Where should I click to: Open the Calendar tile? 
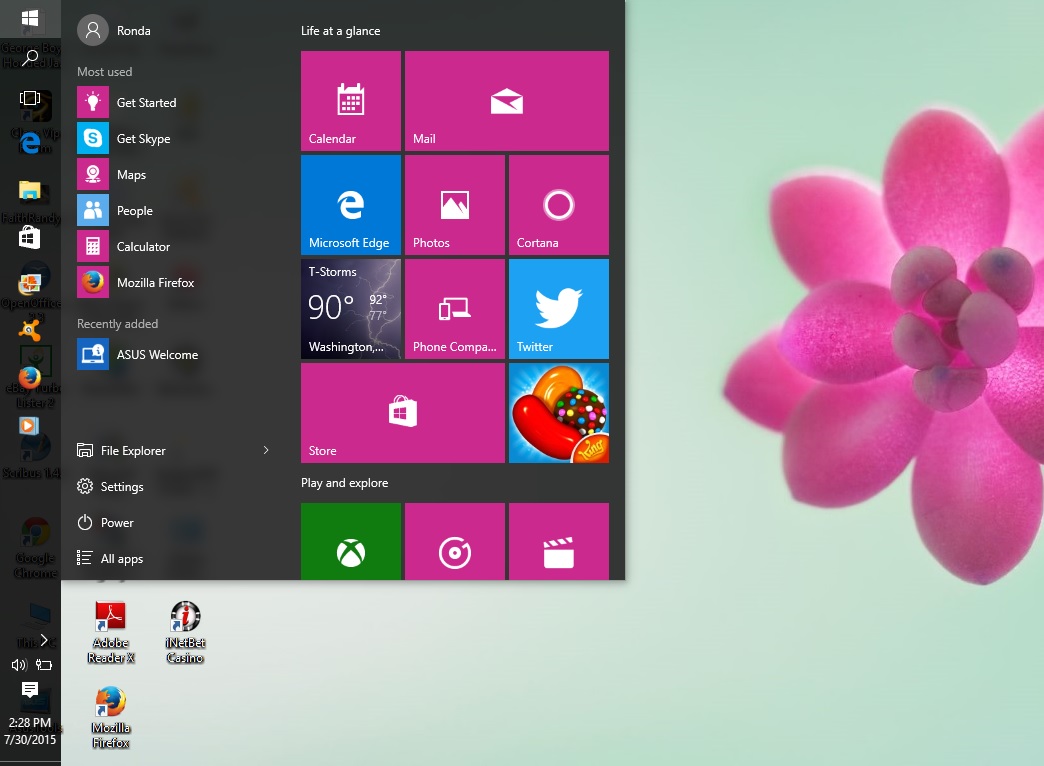click(350, 101)
